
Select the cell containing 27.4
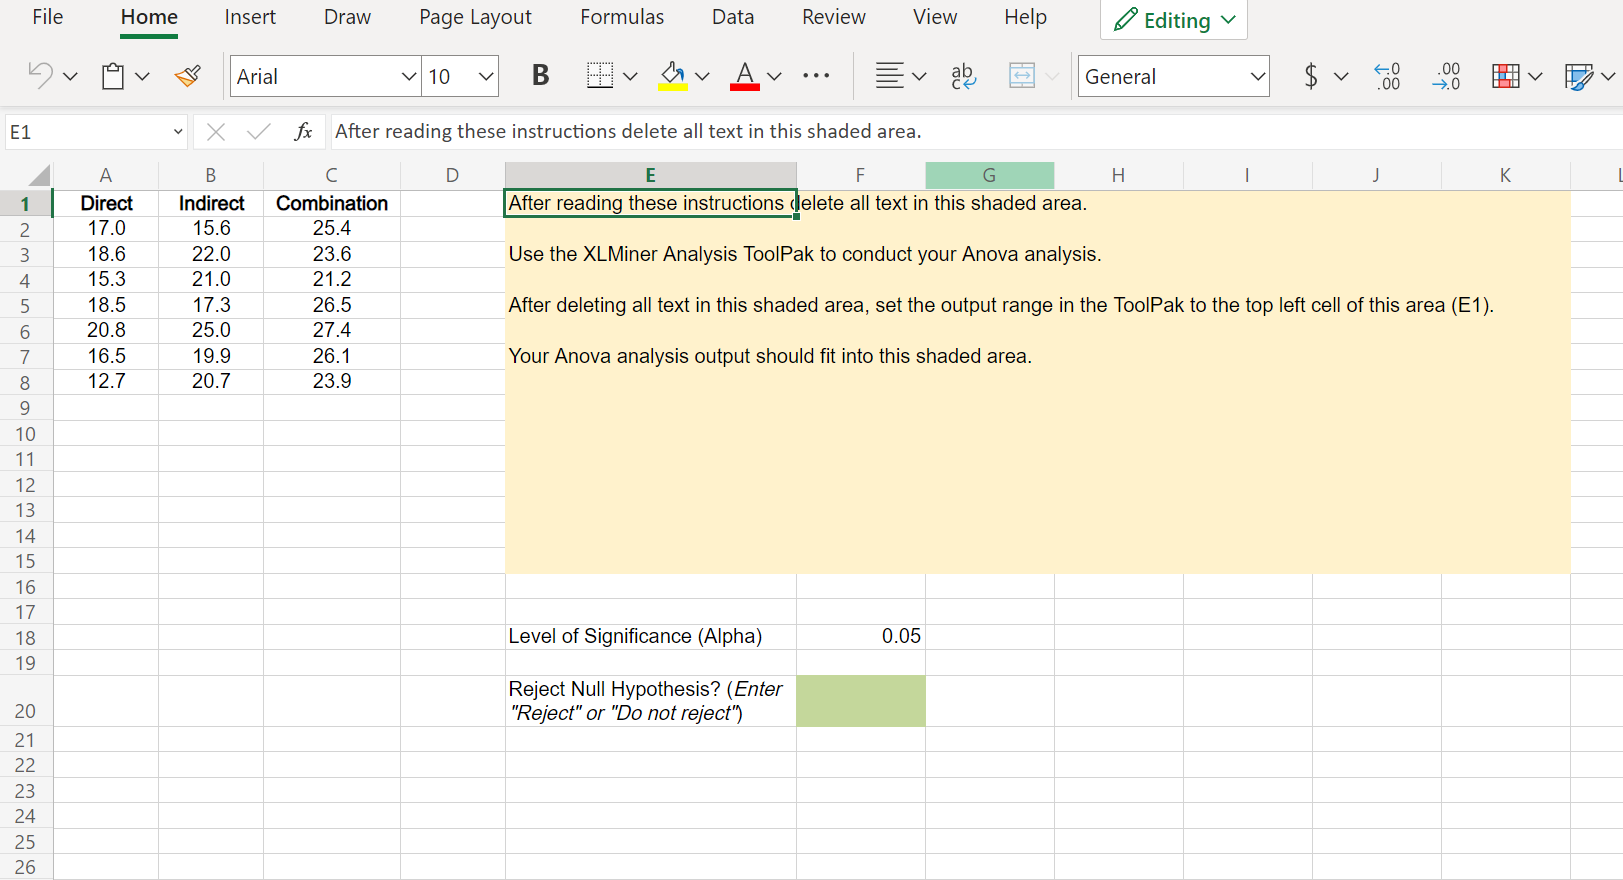click(332, 330)
